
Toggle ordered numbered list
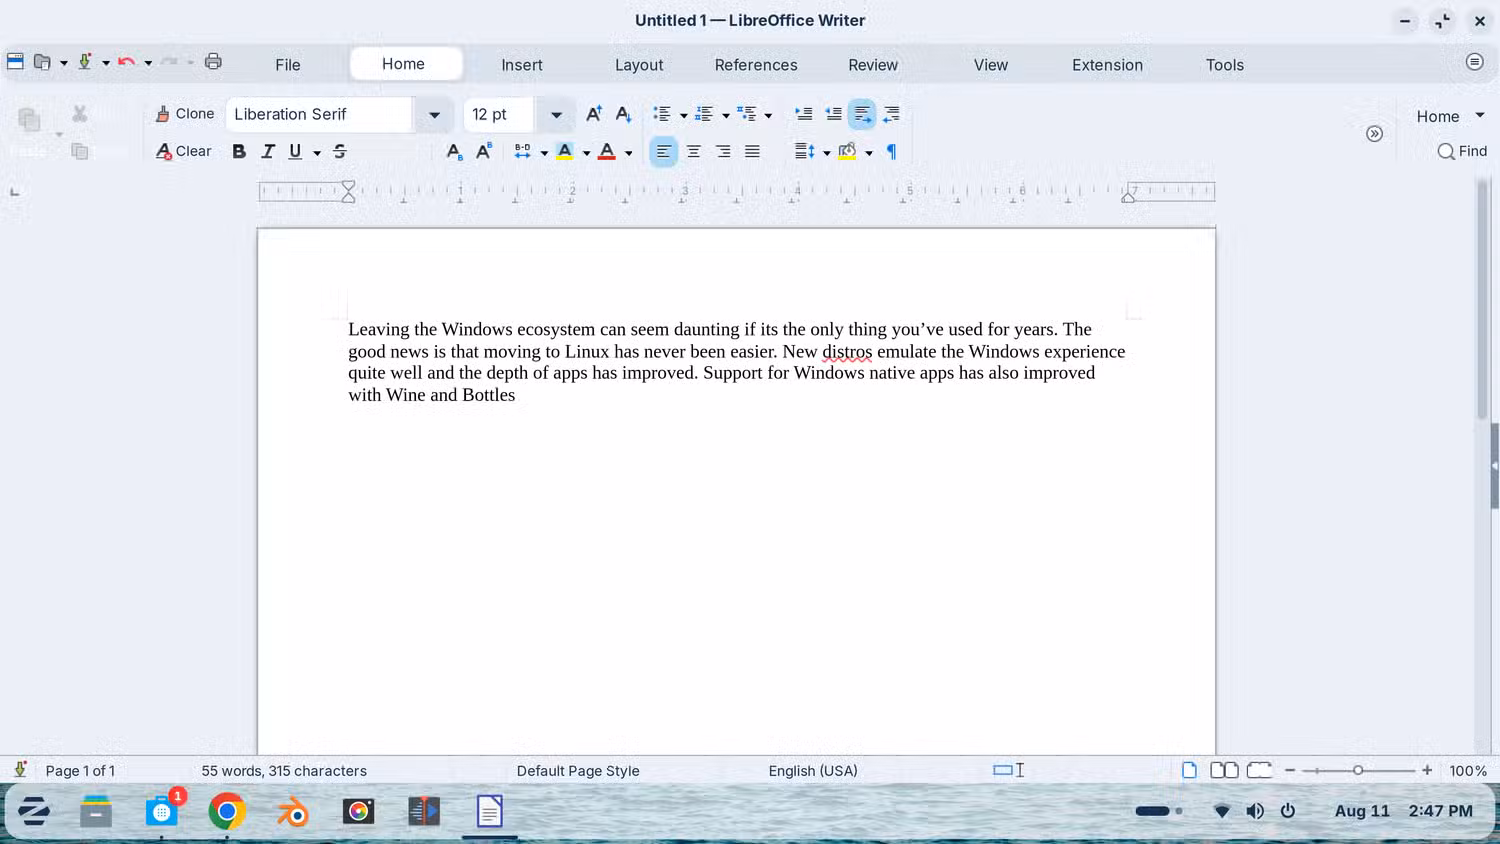704,114
